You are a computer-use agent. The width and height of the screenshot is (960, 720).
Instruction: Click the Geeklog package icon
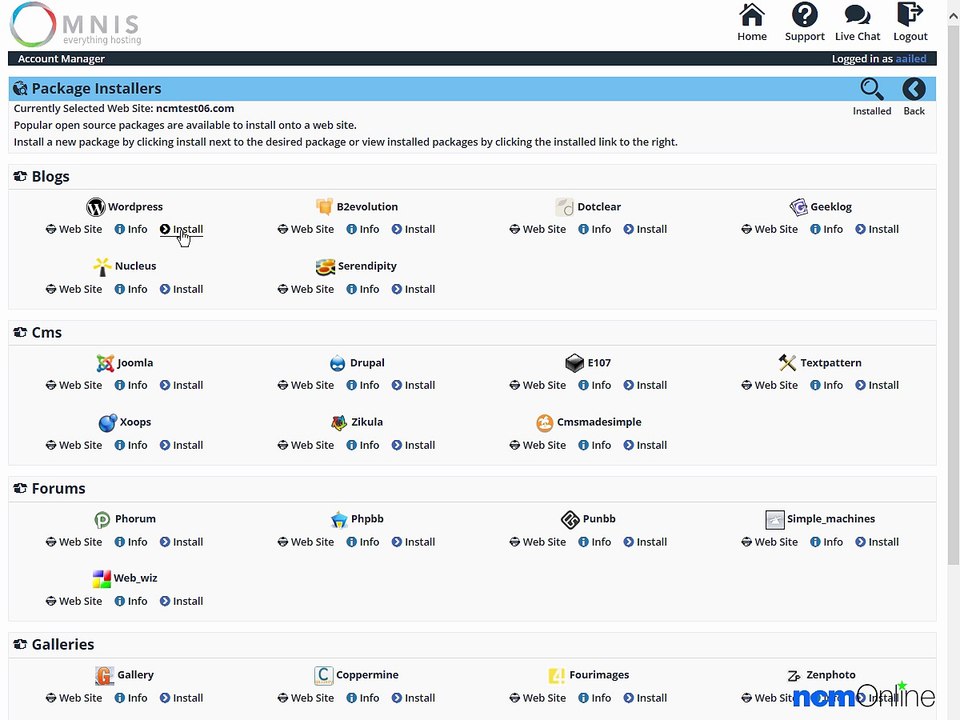[798, 207]
